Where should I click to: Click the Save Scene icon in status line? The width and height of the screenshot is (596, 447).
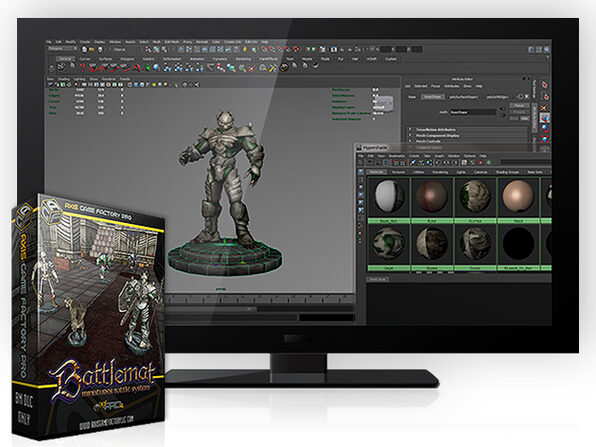(x=100, y=49)
